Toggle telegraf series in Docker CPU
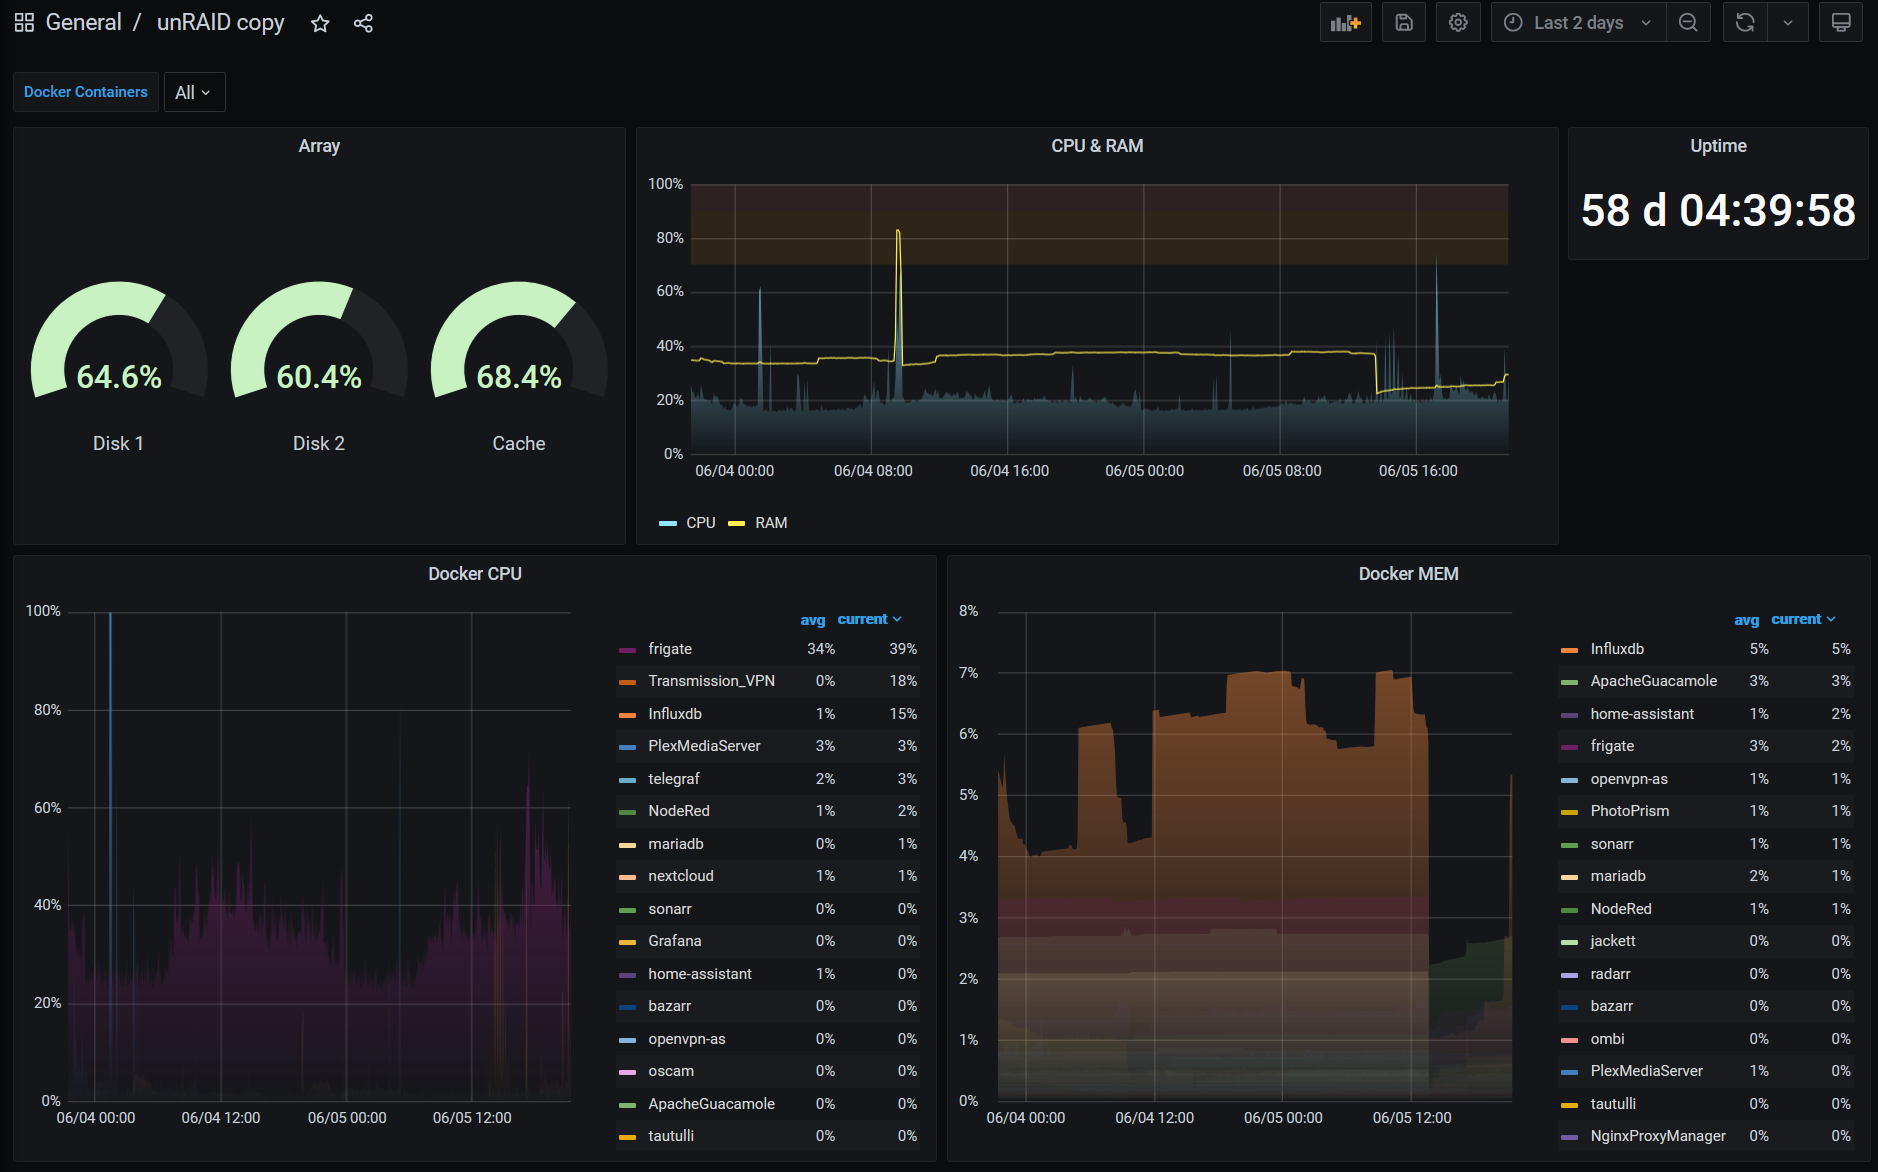 673,779
